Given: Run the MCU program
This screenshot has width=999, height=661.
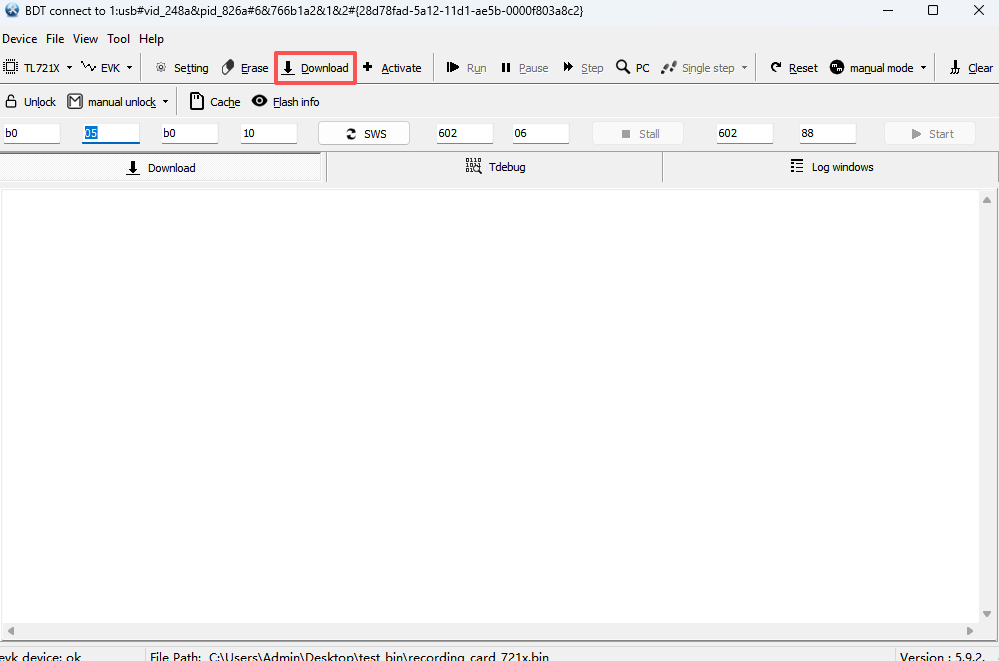Looking at the screenshot, I should click(x=466, y=68).
